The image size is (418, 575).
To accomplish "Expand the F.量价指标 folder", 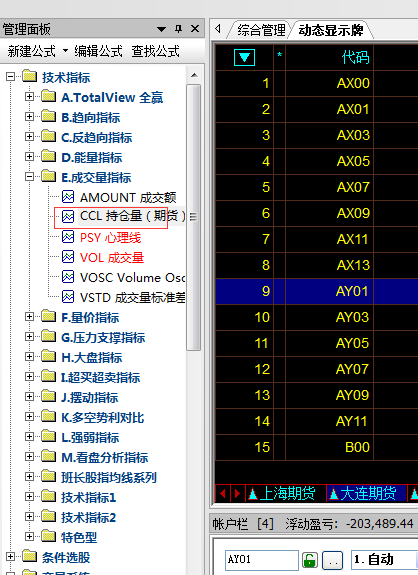I will click(29, 316).
